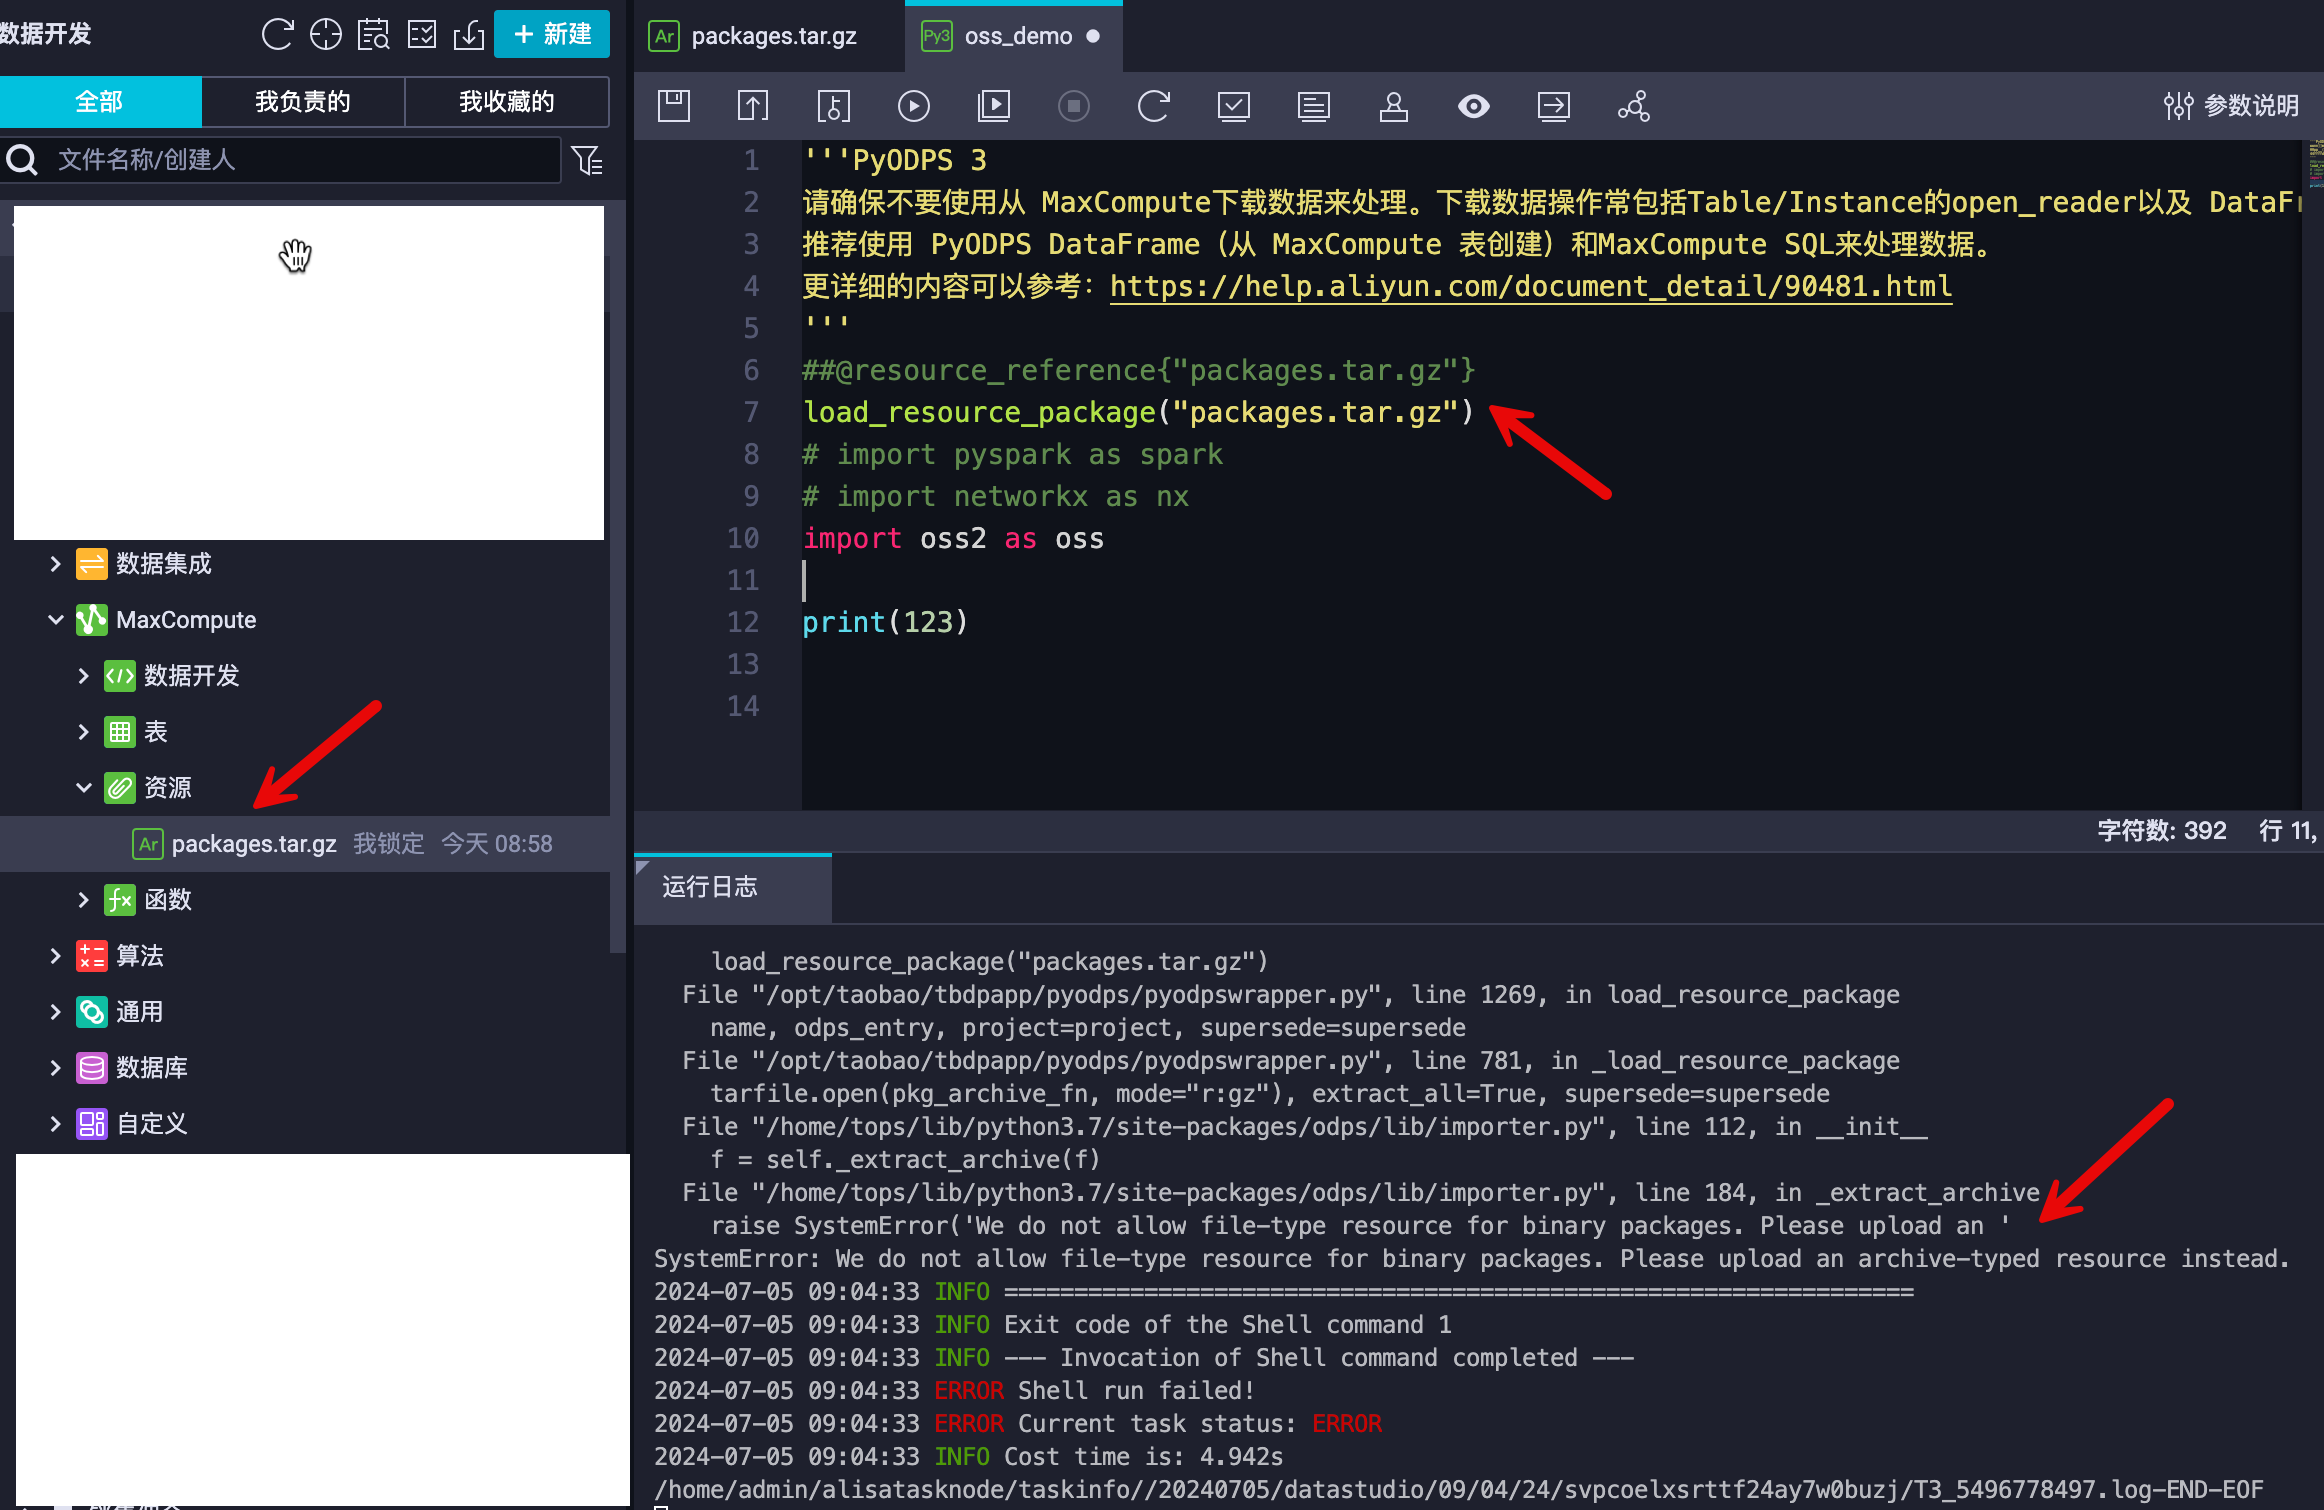Expand the 函数 folder
The width and height of the screenshot is (2324, 1510).
84,900
